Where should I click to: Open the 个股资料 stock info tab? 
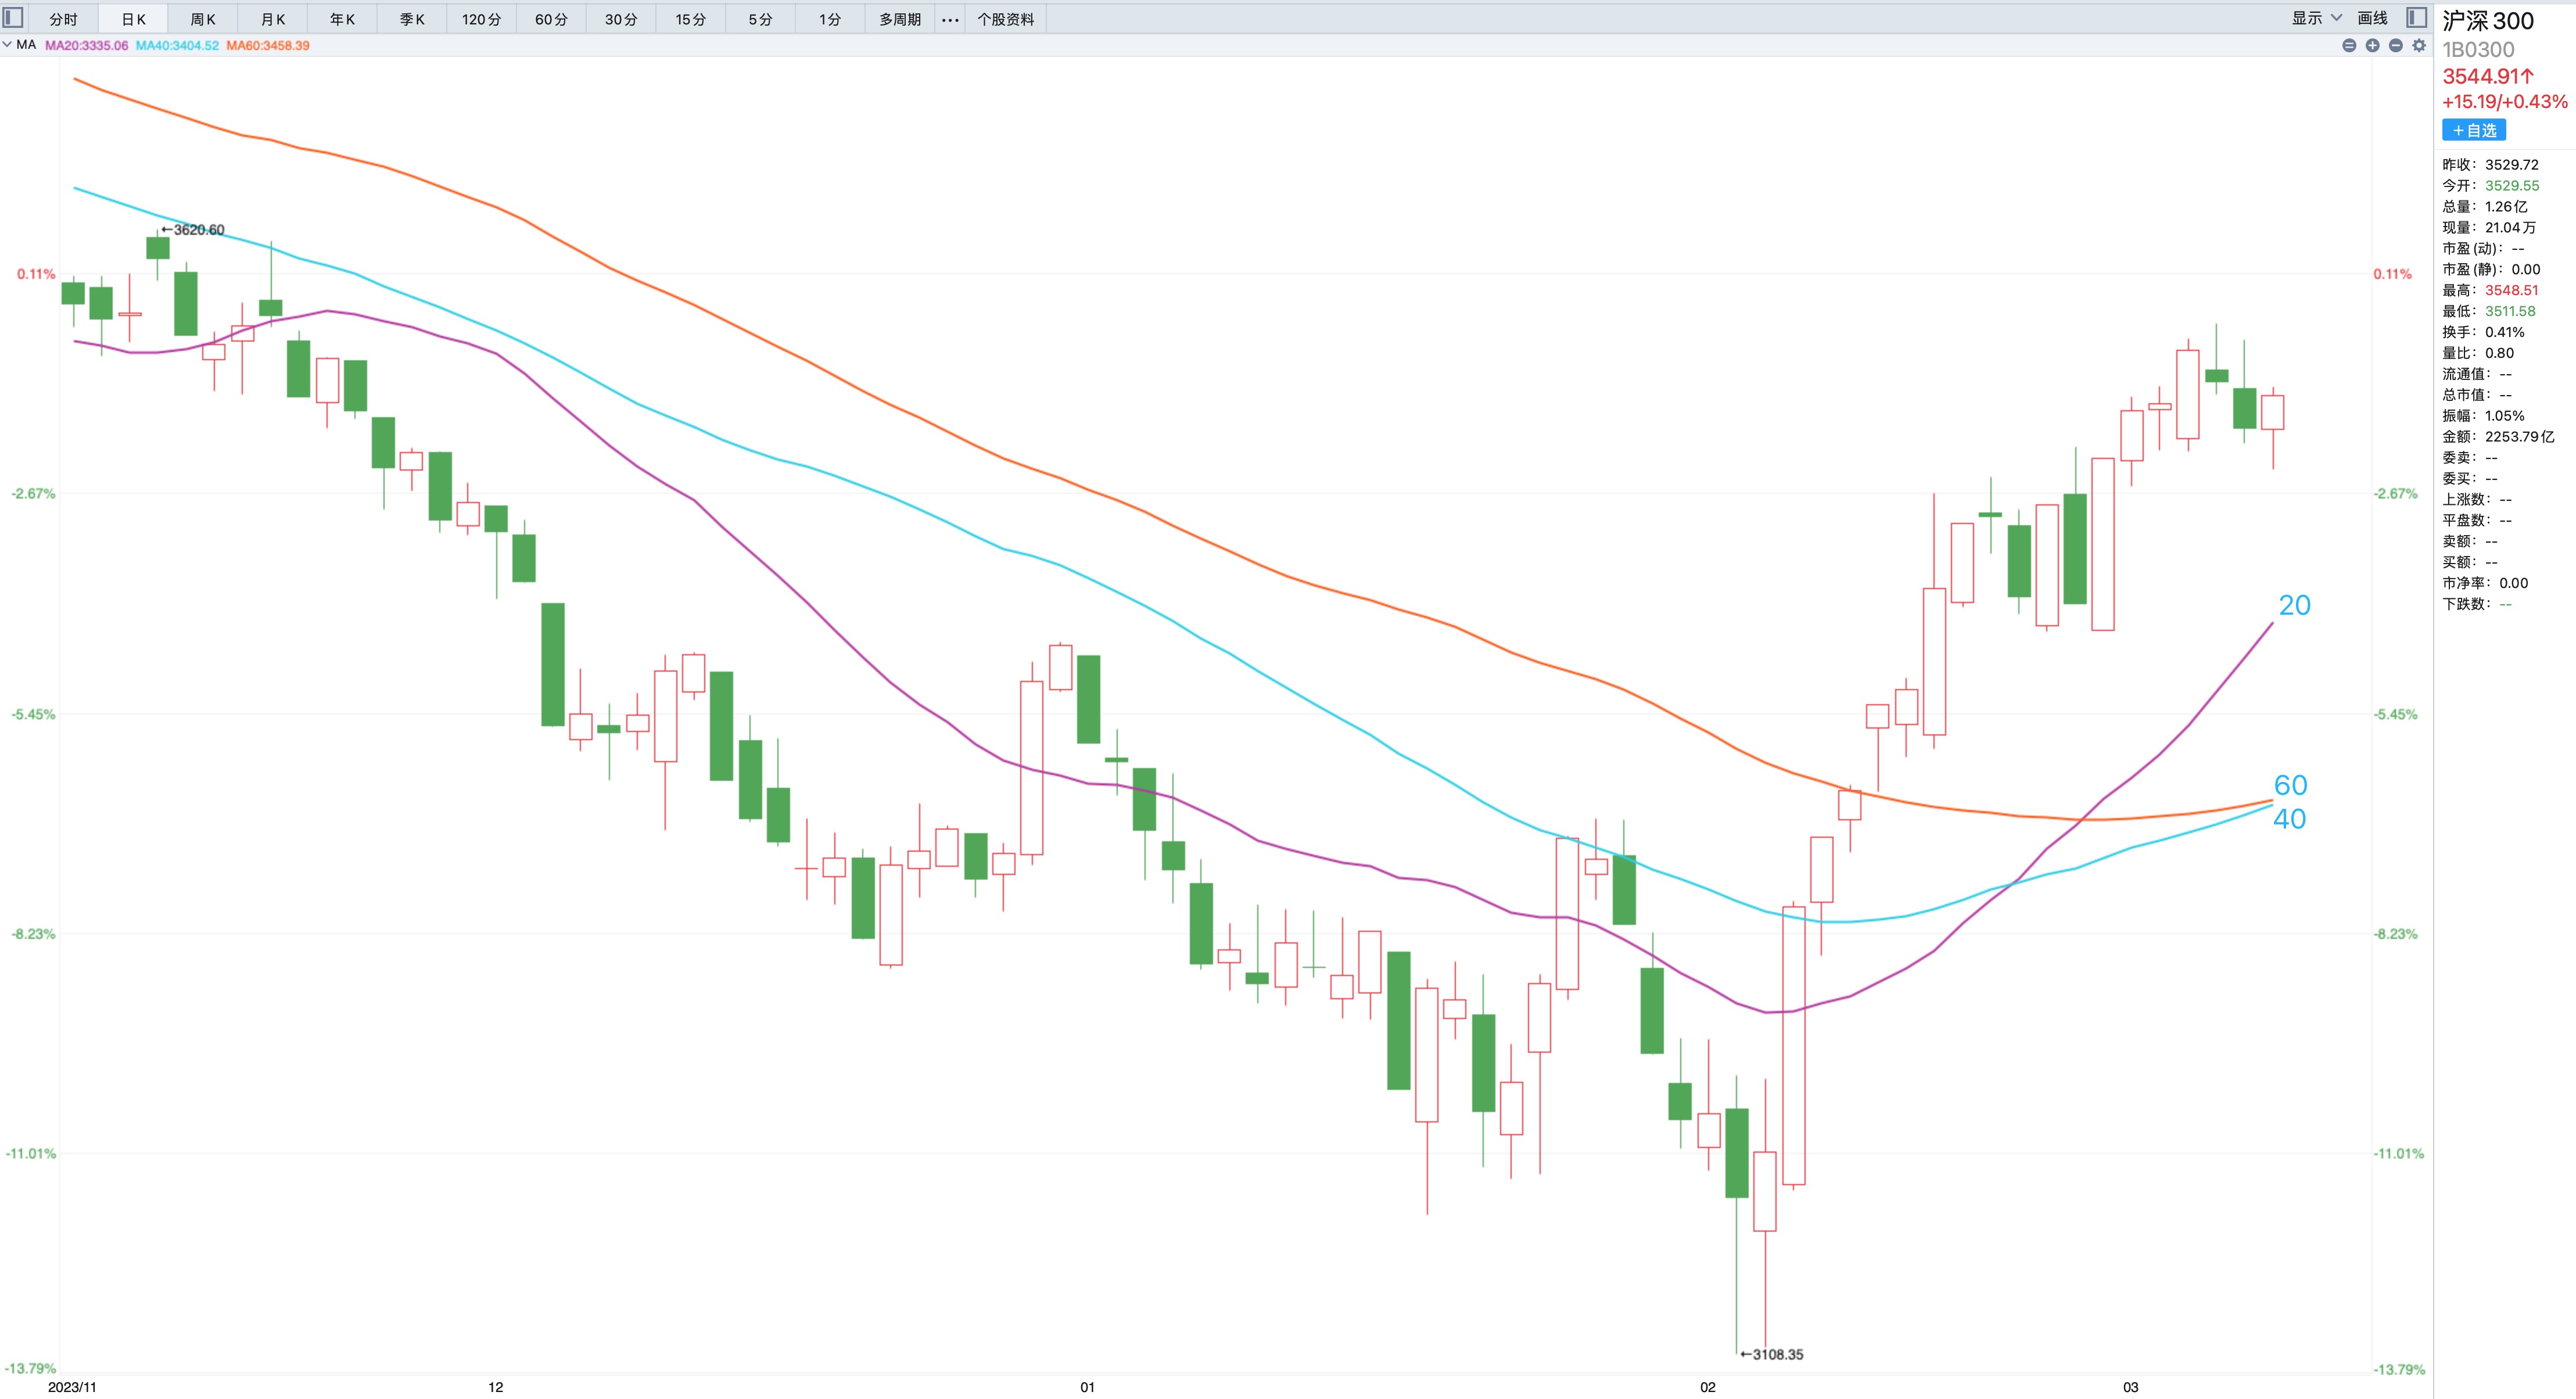coord(1005,19)
